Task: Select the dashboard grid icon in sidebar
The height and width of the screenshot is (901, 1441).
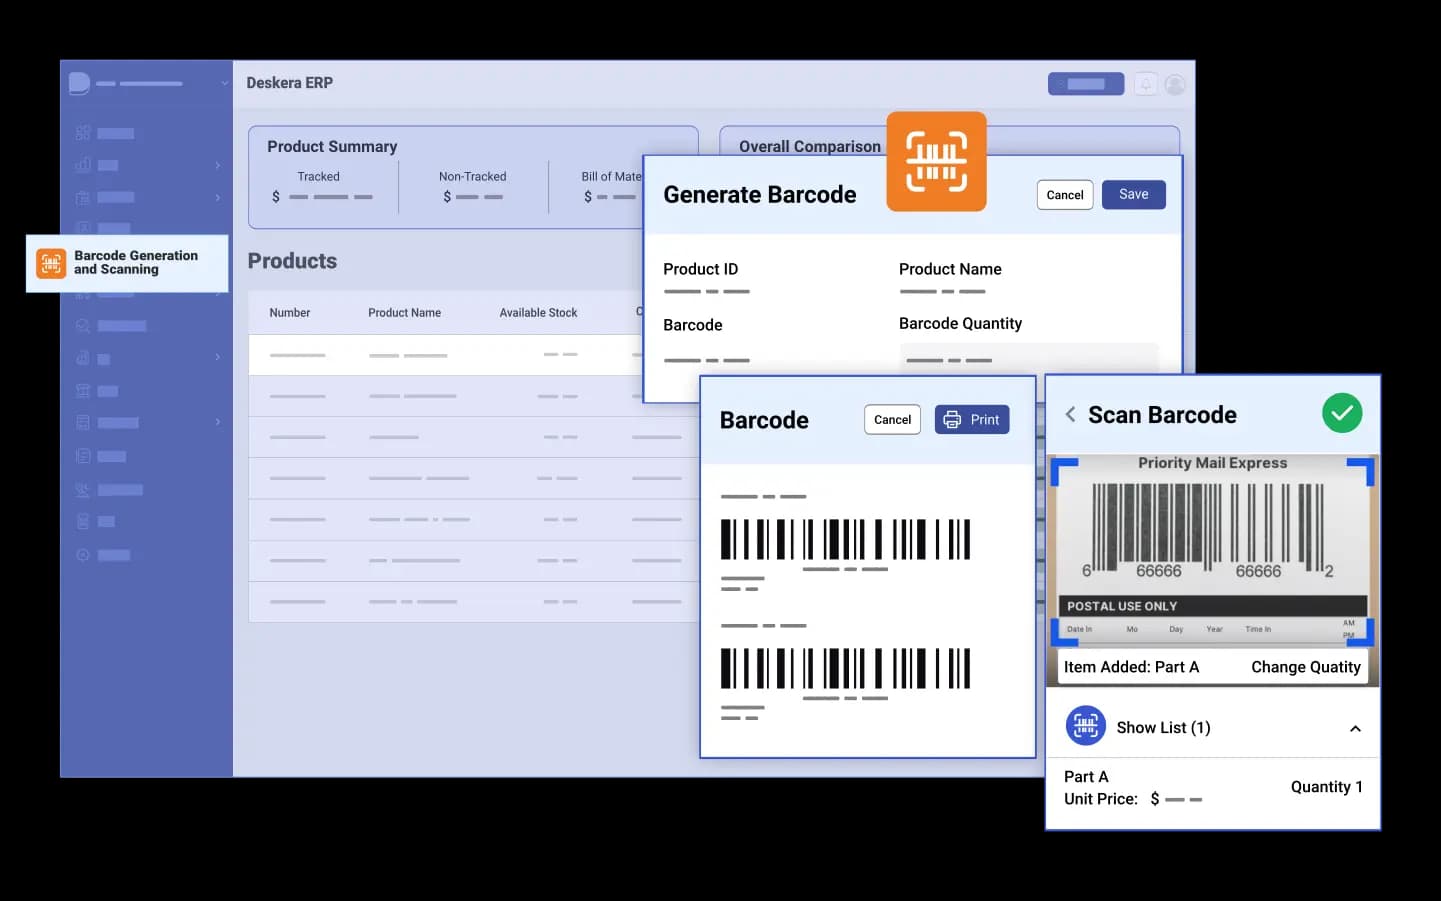Action: pos(83,133)
